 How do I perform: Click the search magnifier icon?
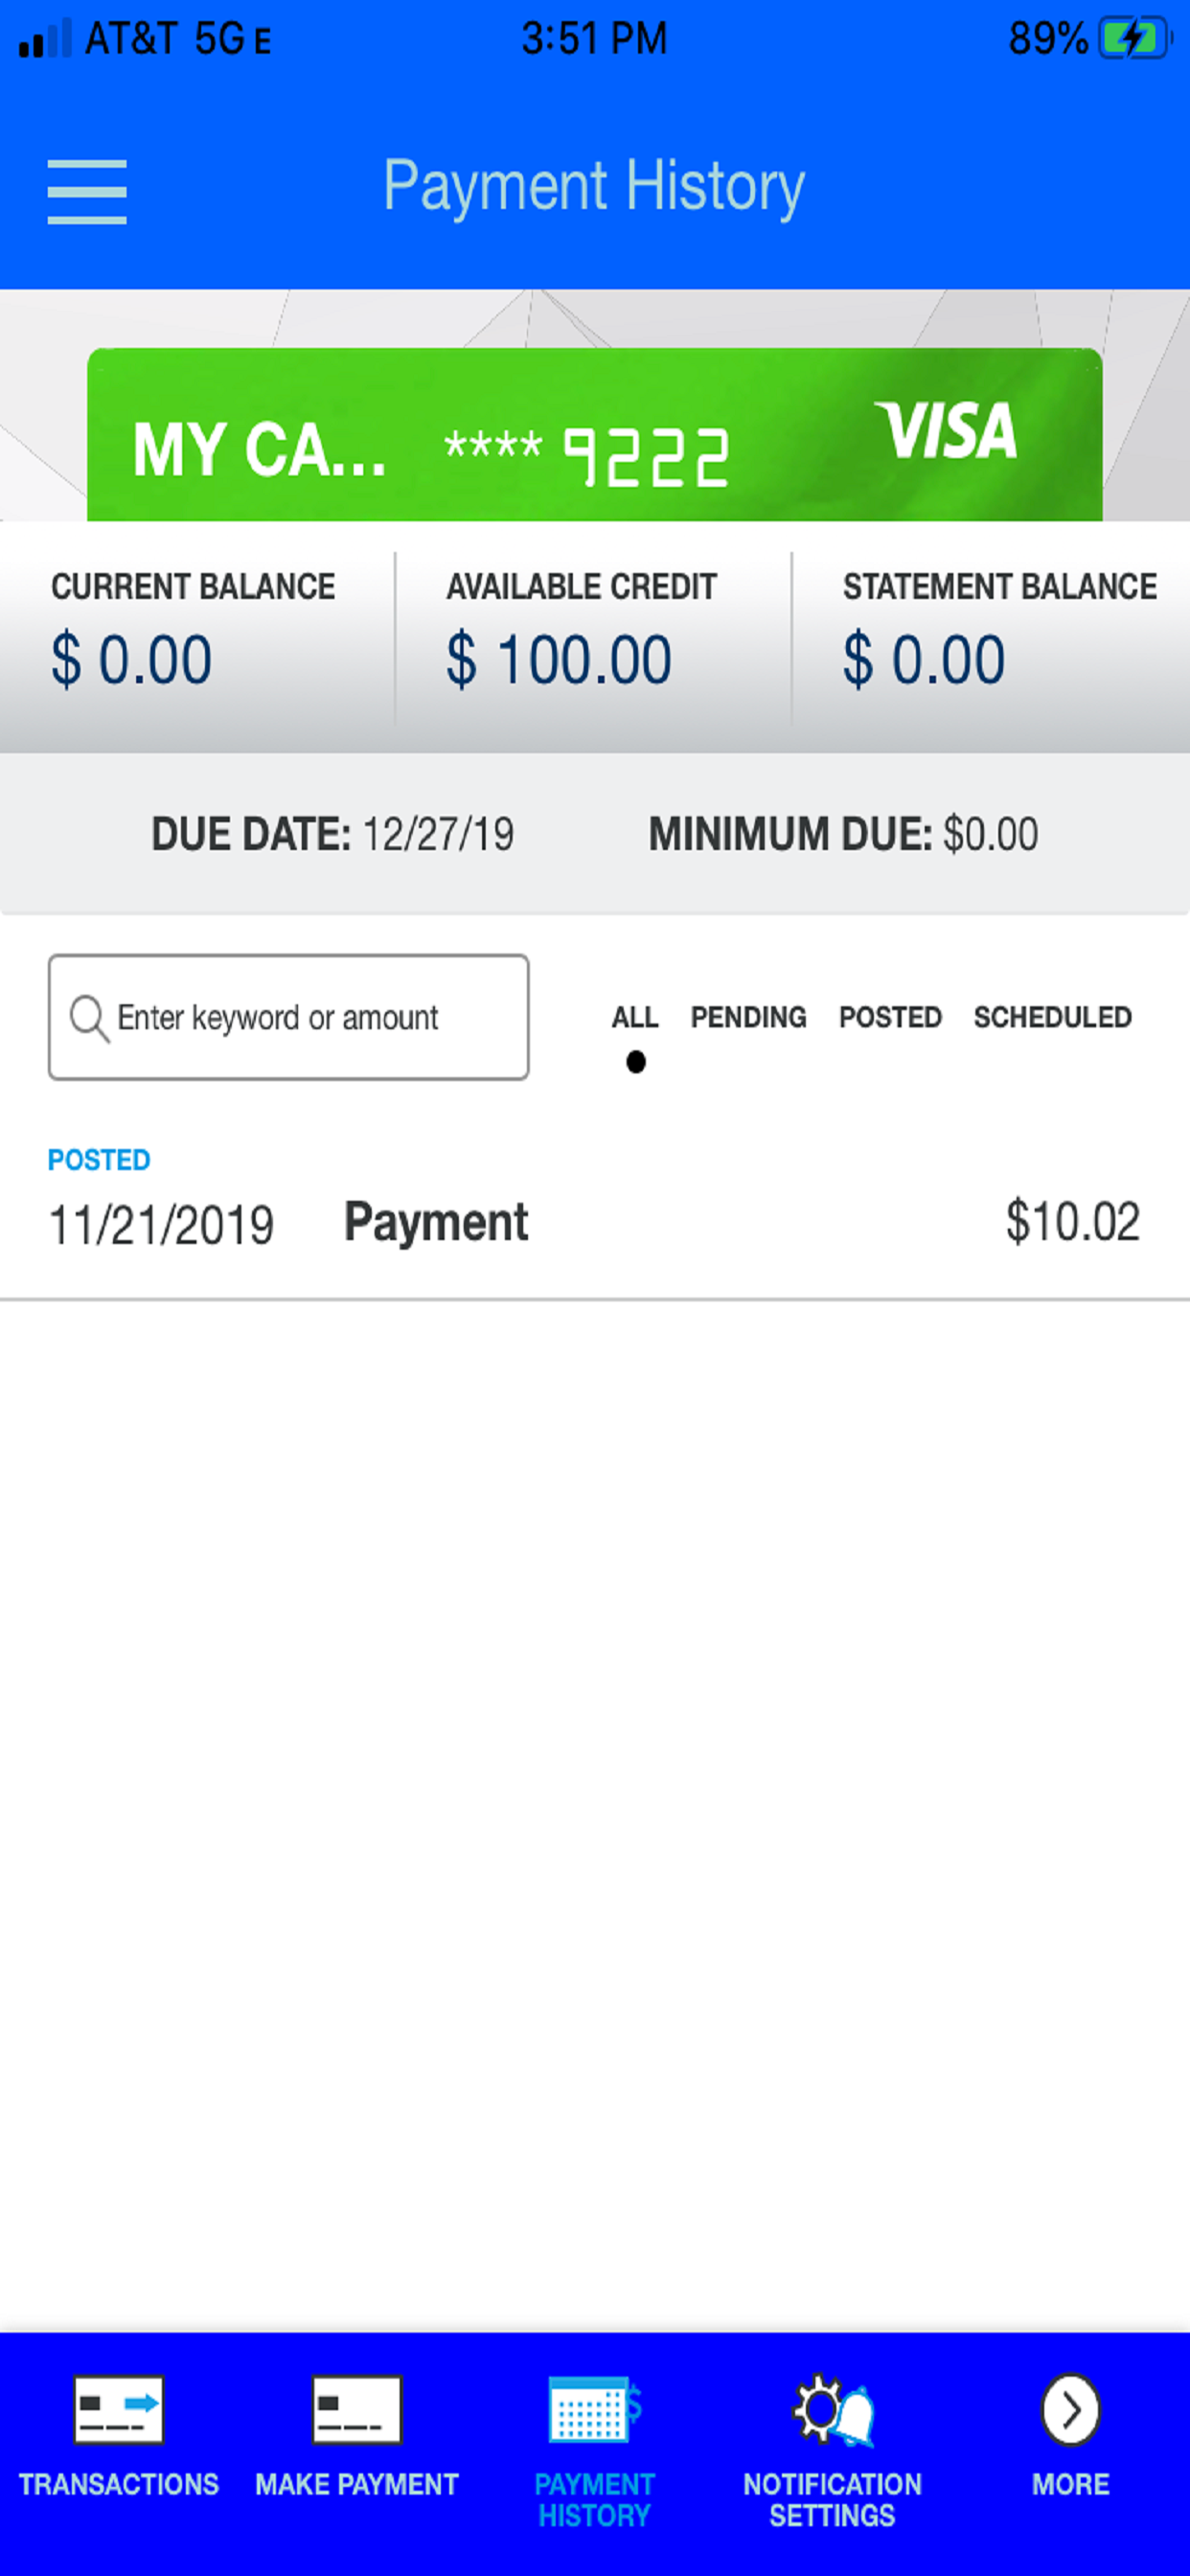[x=88, y=1018]
